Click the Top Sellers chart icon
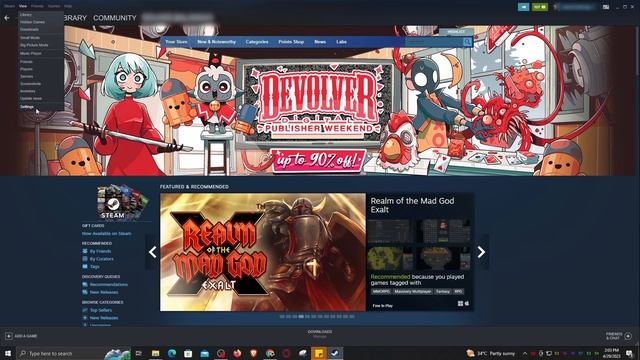 click(x=85, y=310)
